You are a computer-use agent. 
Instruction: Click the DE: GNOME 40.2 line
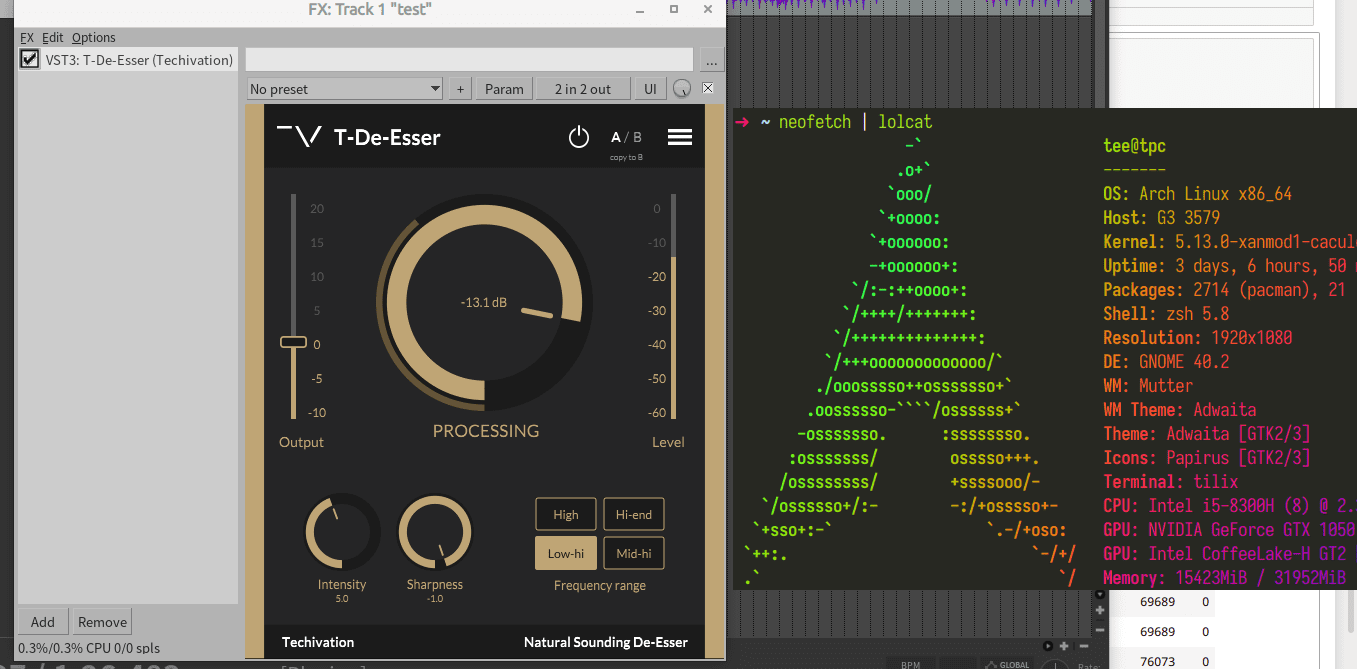click(1166, 362)
